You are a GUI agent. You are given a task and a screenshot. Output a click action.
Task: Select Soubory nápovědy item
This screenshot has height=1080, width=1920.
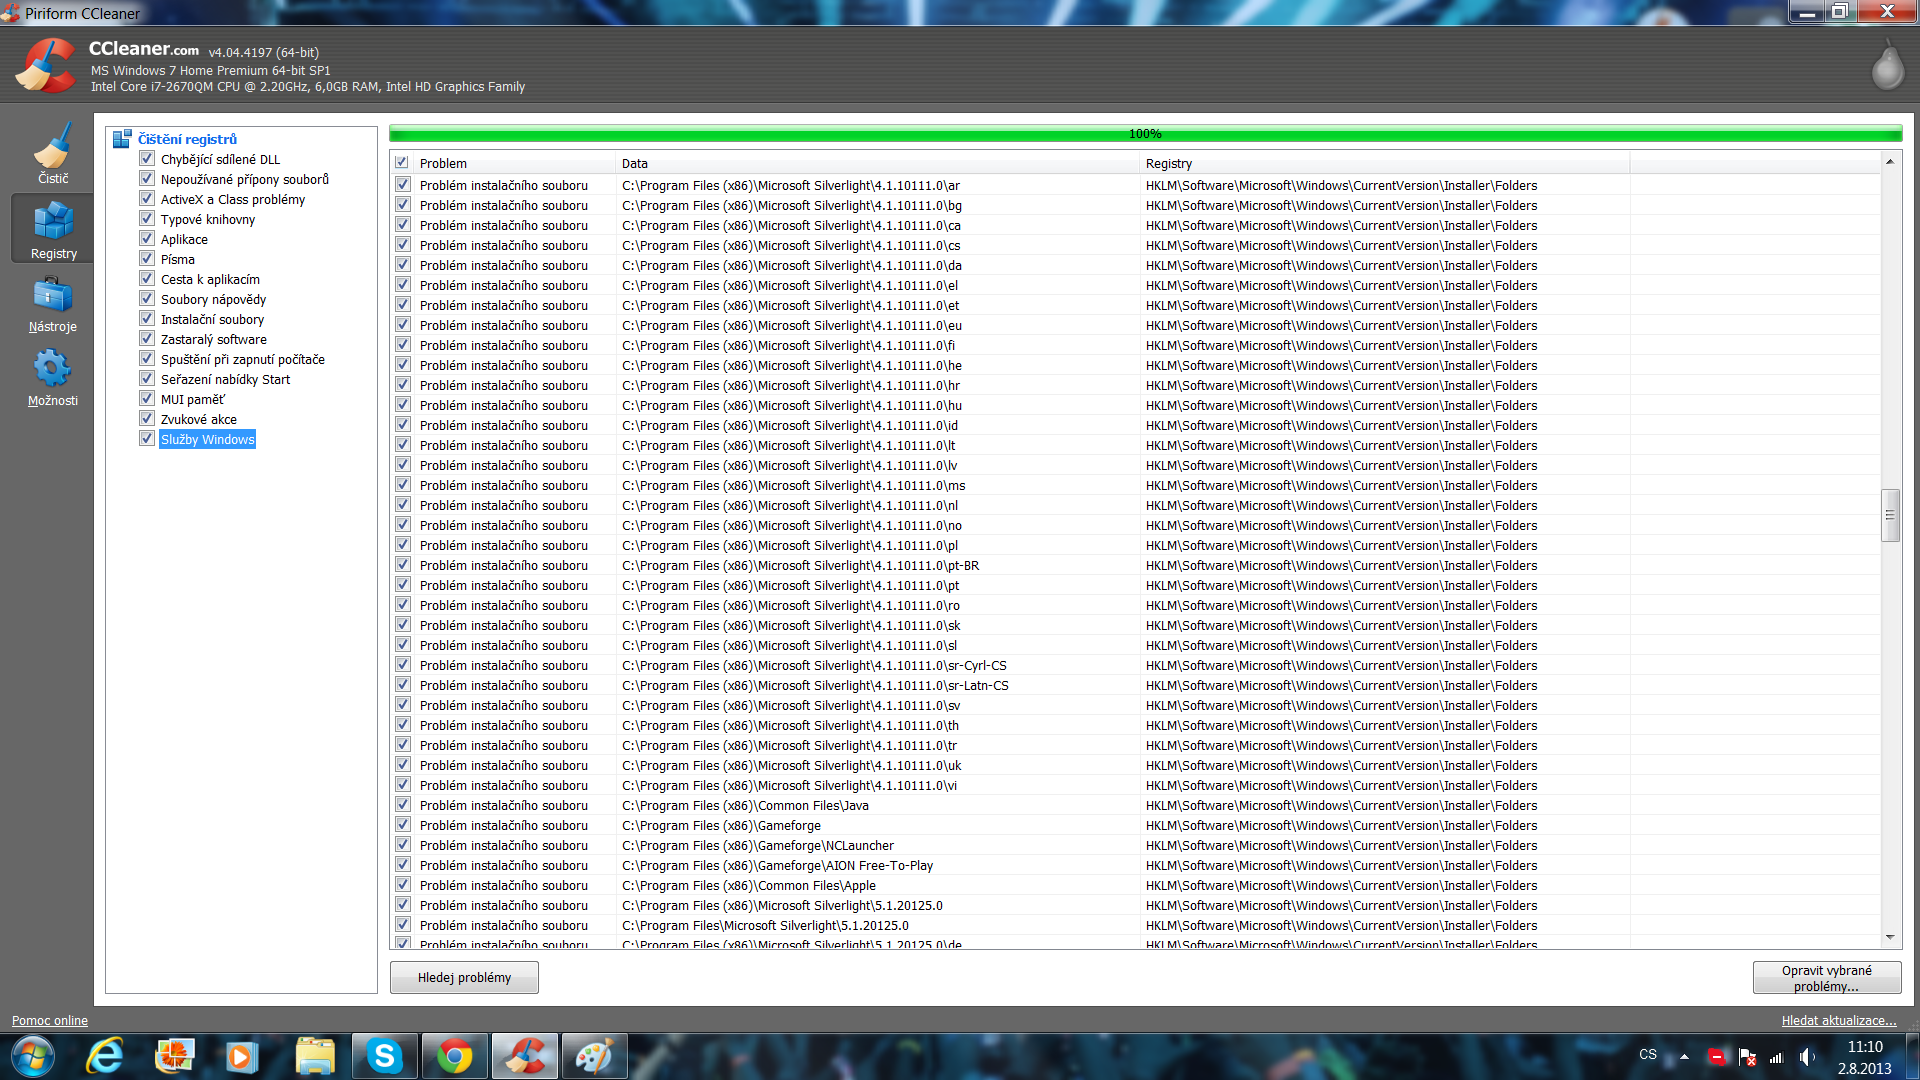[x=213, y=299]
